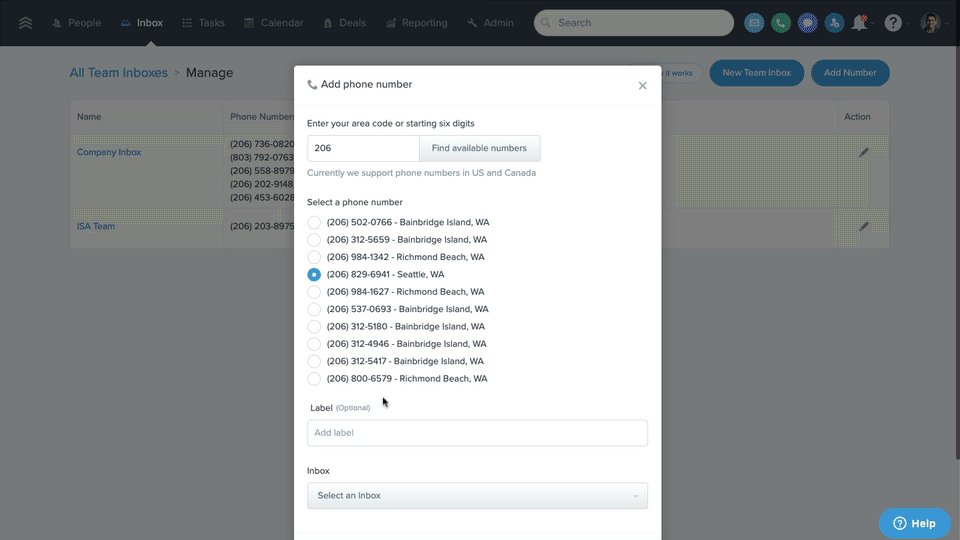Select (206) 312-5417 Bainbridge Island radio
This screenshot has height=540, width=960.
(314, 361)
